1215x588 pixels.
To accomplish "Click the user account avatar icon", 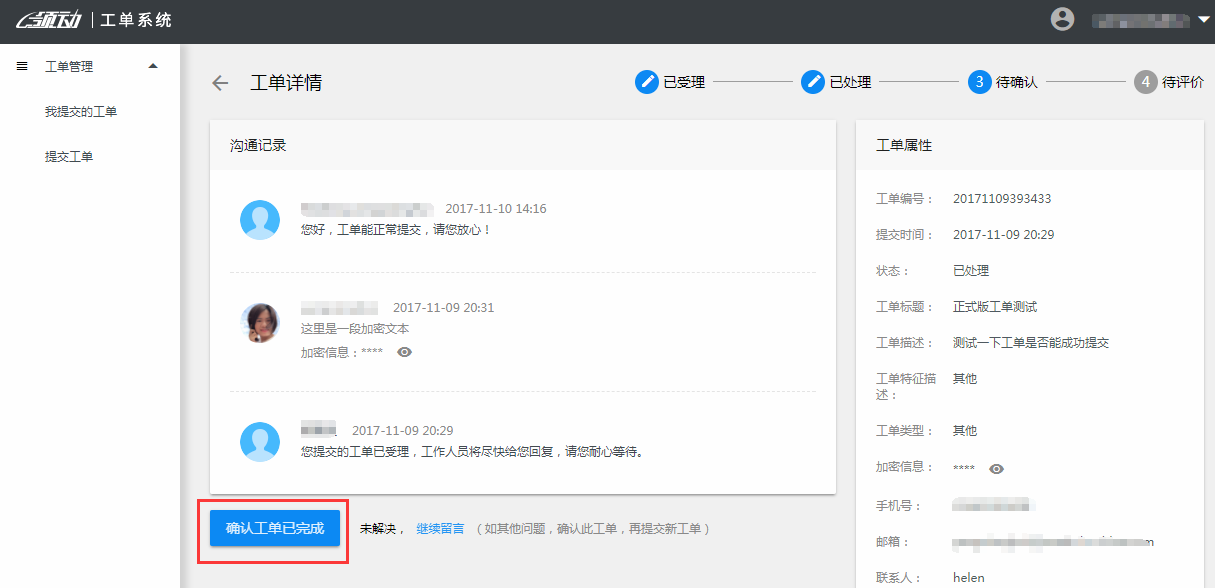I will point(1062,19).
